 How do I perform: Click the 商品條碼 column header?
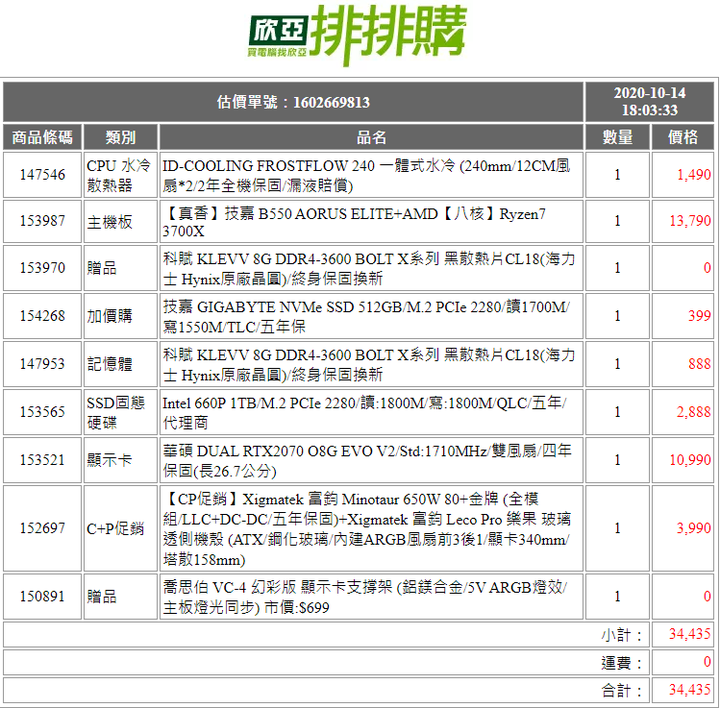coord(42,137)
